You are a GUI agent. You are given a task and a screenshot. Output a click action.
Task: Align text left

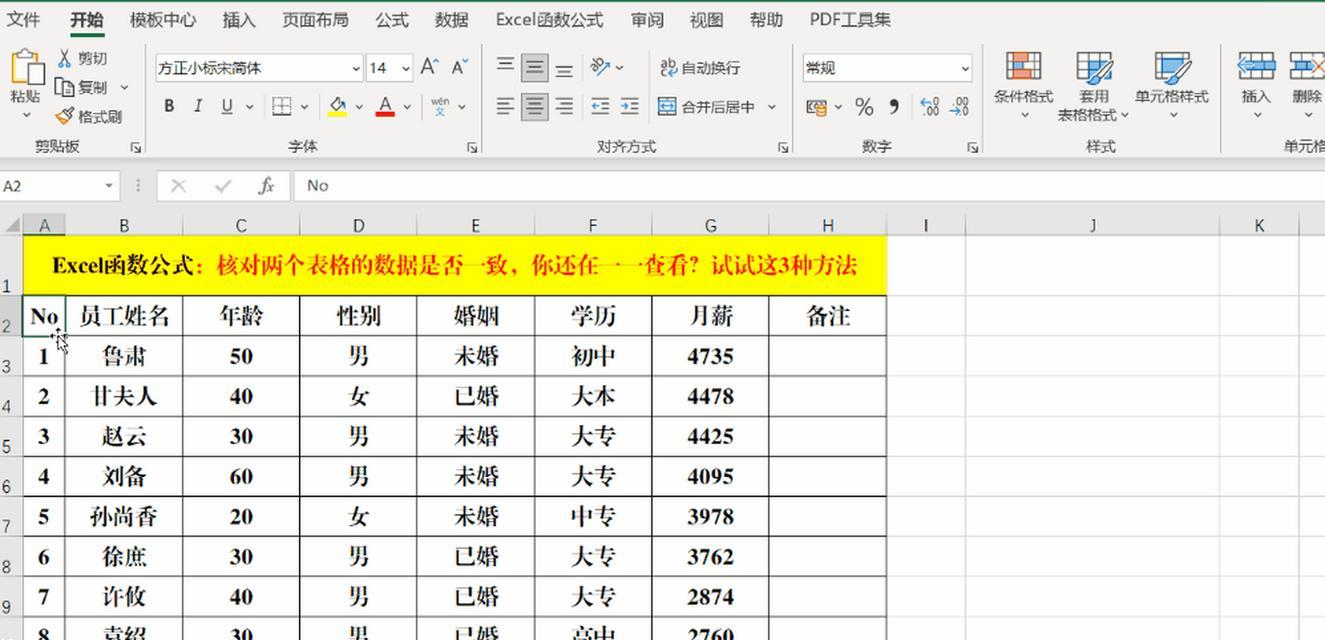coord(506,106)
